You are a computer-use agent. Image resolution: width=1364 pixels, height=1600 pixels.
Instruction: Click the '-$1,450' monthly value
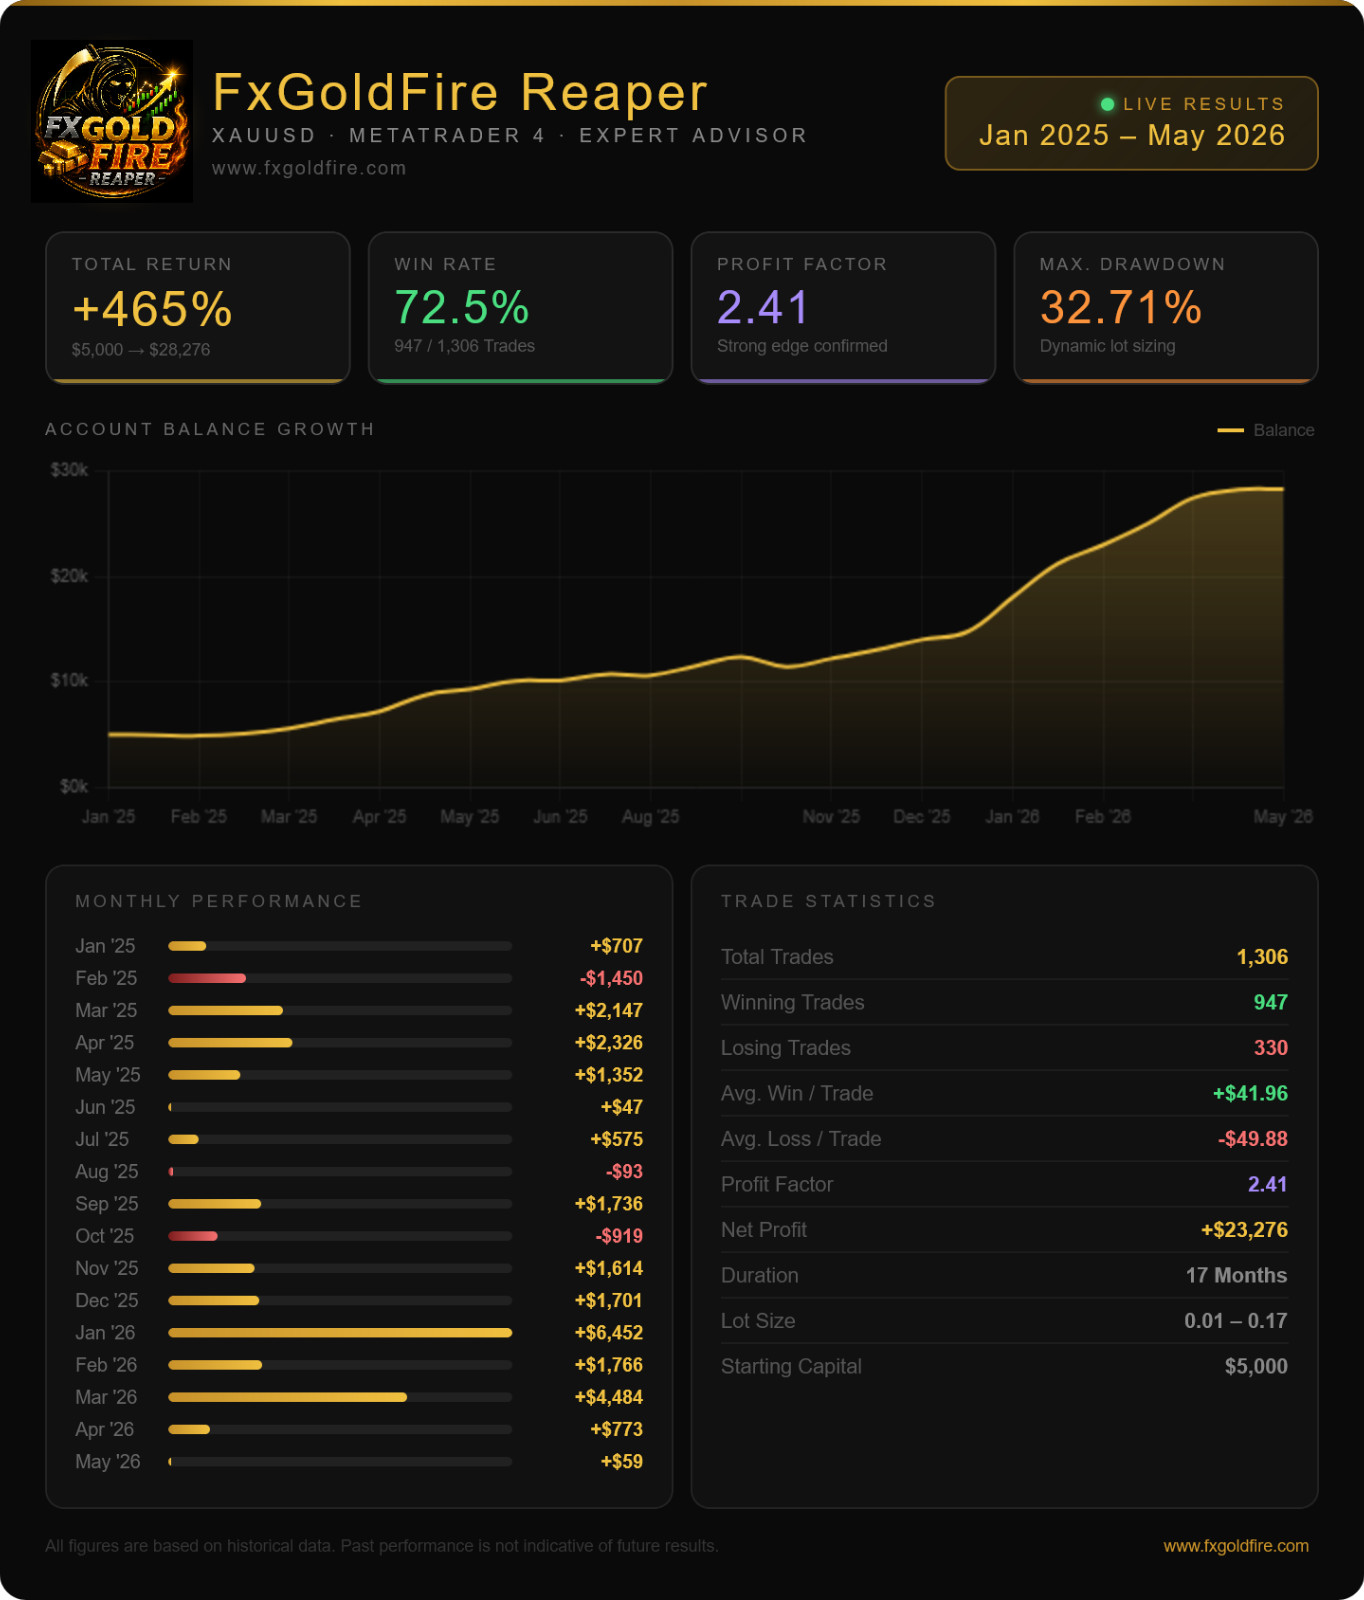pos(611,978)
